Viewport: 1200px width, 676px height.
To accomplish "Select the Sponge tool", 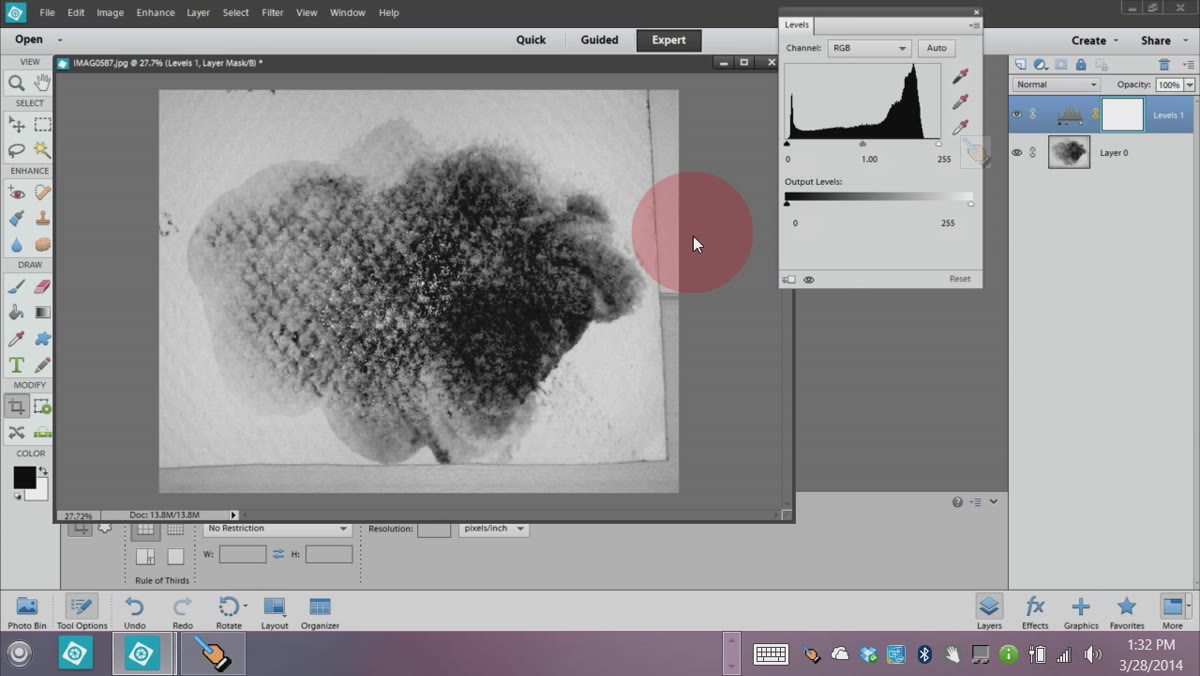I will point(42,244).
